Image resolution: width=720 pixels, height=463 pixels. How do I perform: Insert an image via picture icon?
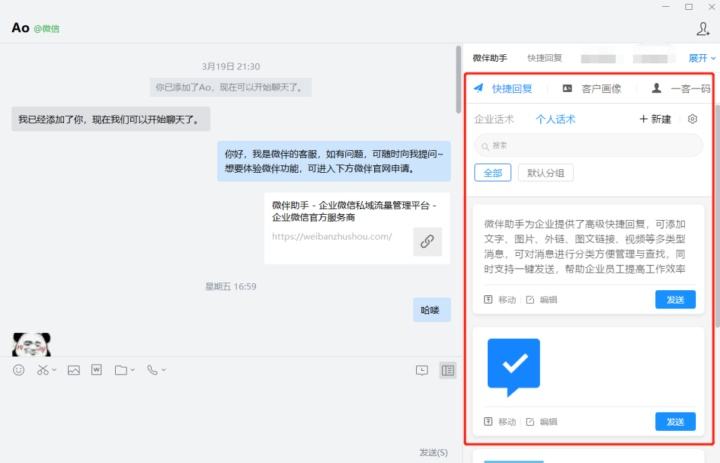tap(73, 370)
